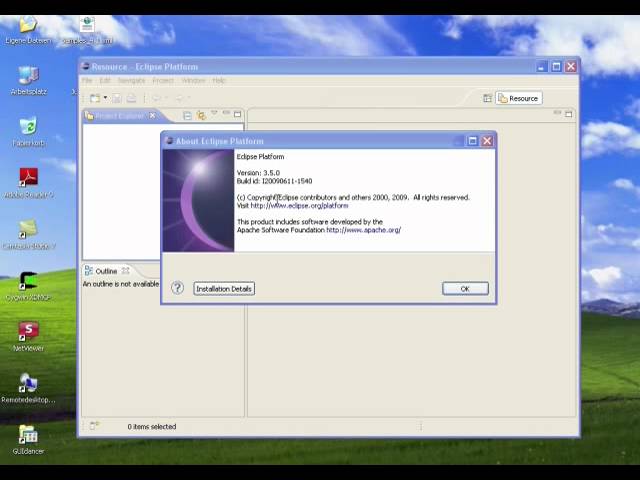Select the Papierkorb recycle bin icon

pyautogui.click(x=28, y=131)
